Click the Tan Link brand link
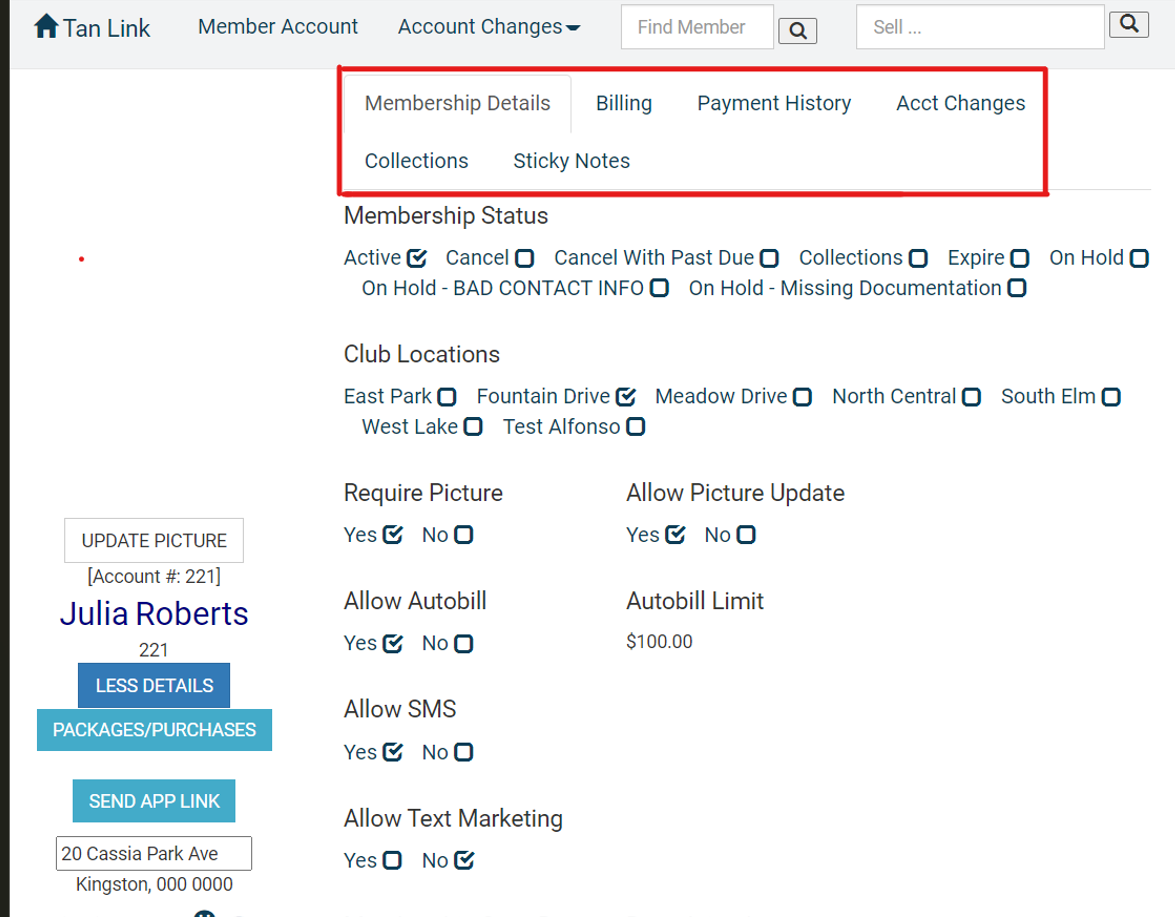The width and height of the screenshot is (1175, 917). pos(106,28)
